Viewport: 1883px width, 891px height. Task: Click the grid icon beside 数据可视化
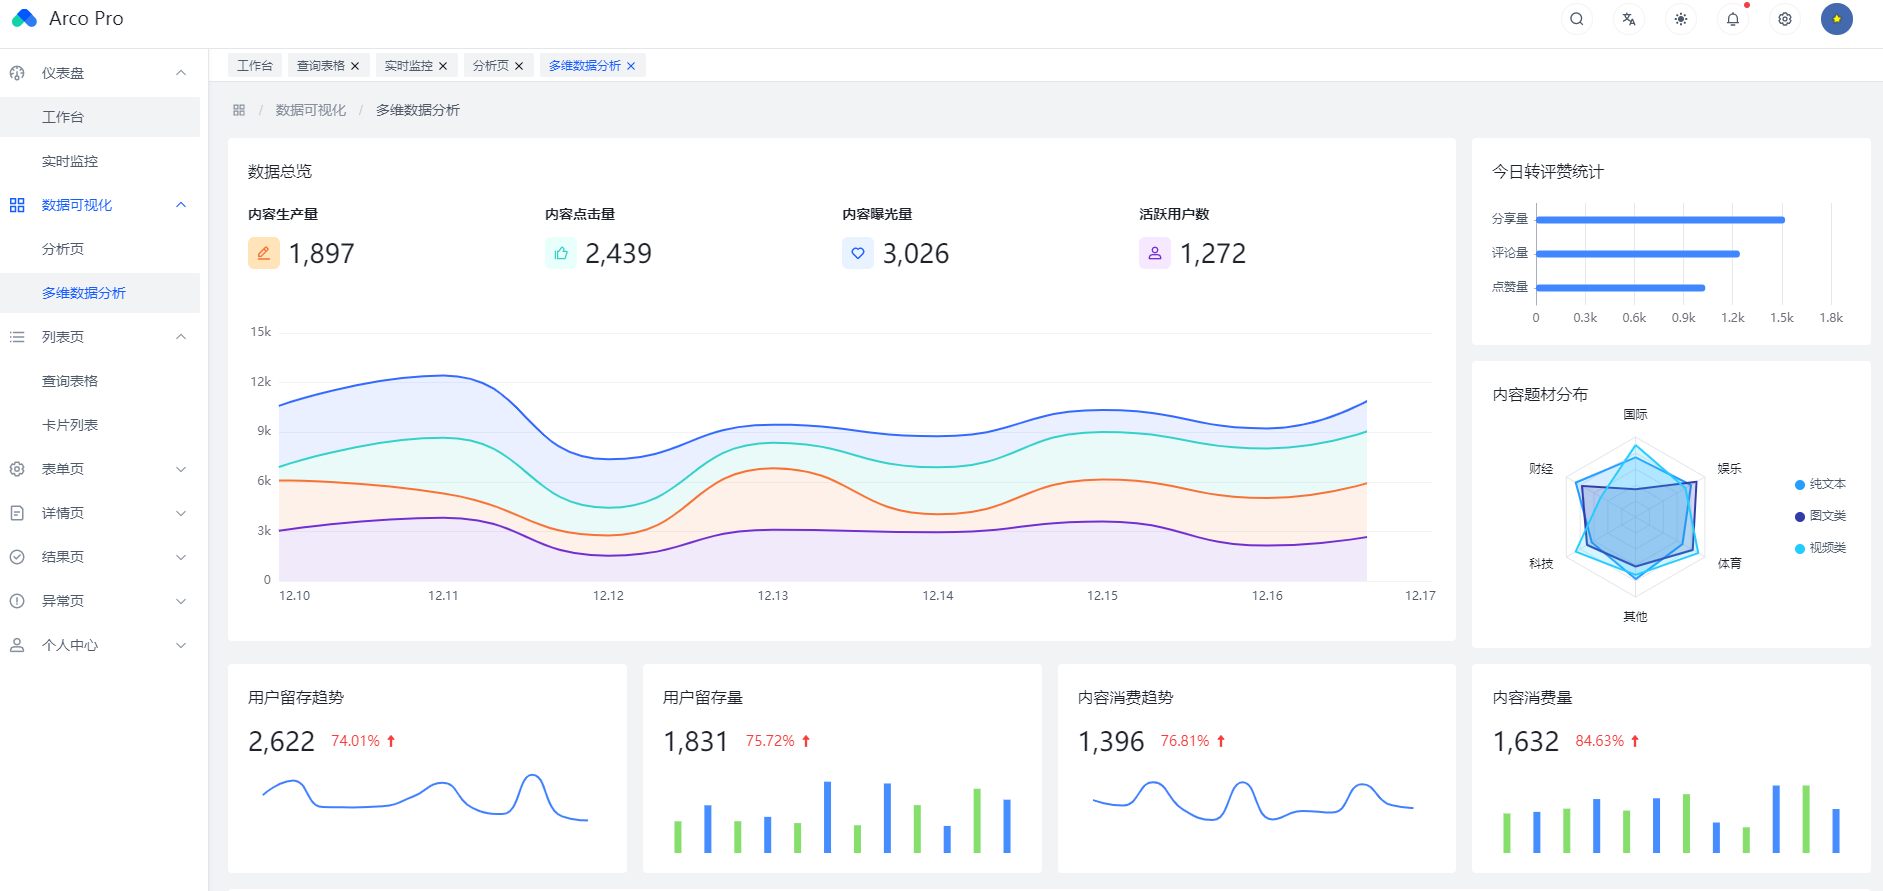[x=17, y=205]
